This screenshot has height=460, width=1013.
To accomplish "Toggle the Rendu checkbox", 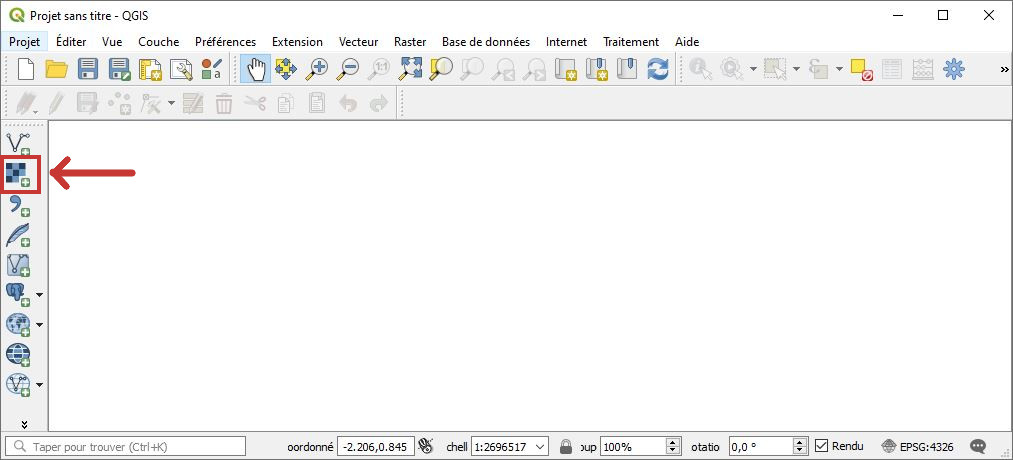I will coord(822,446).
